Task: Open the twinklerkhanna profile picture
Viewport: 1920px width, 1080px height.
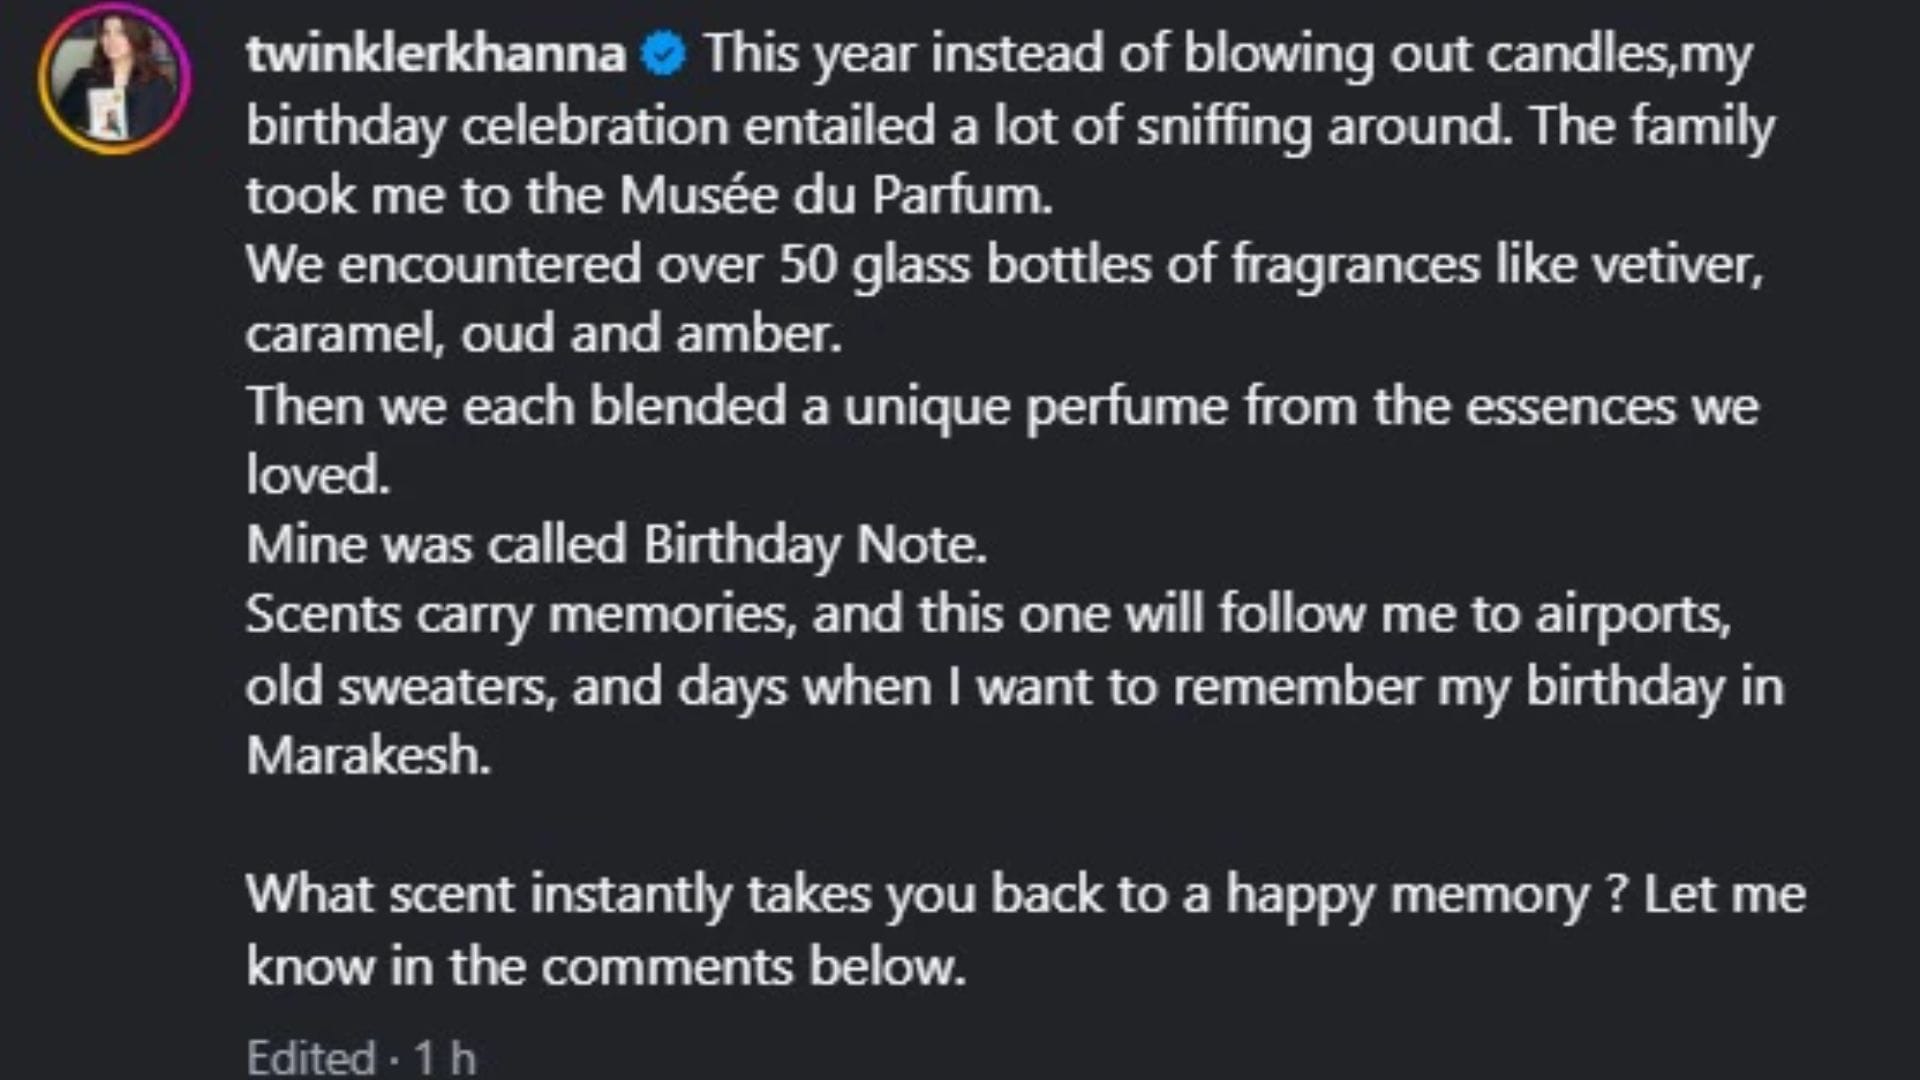Action: point(114,79)
